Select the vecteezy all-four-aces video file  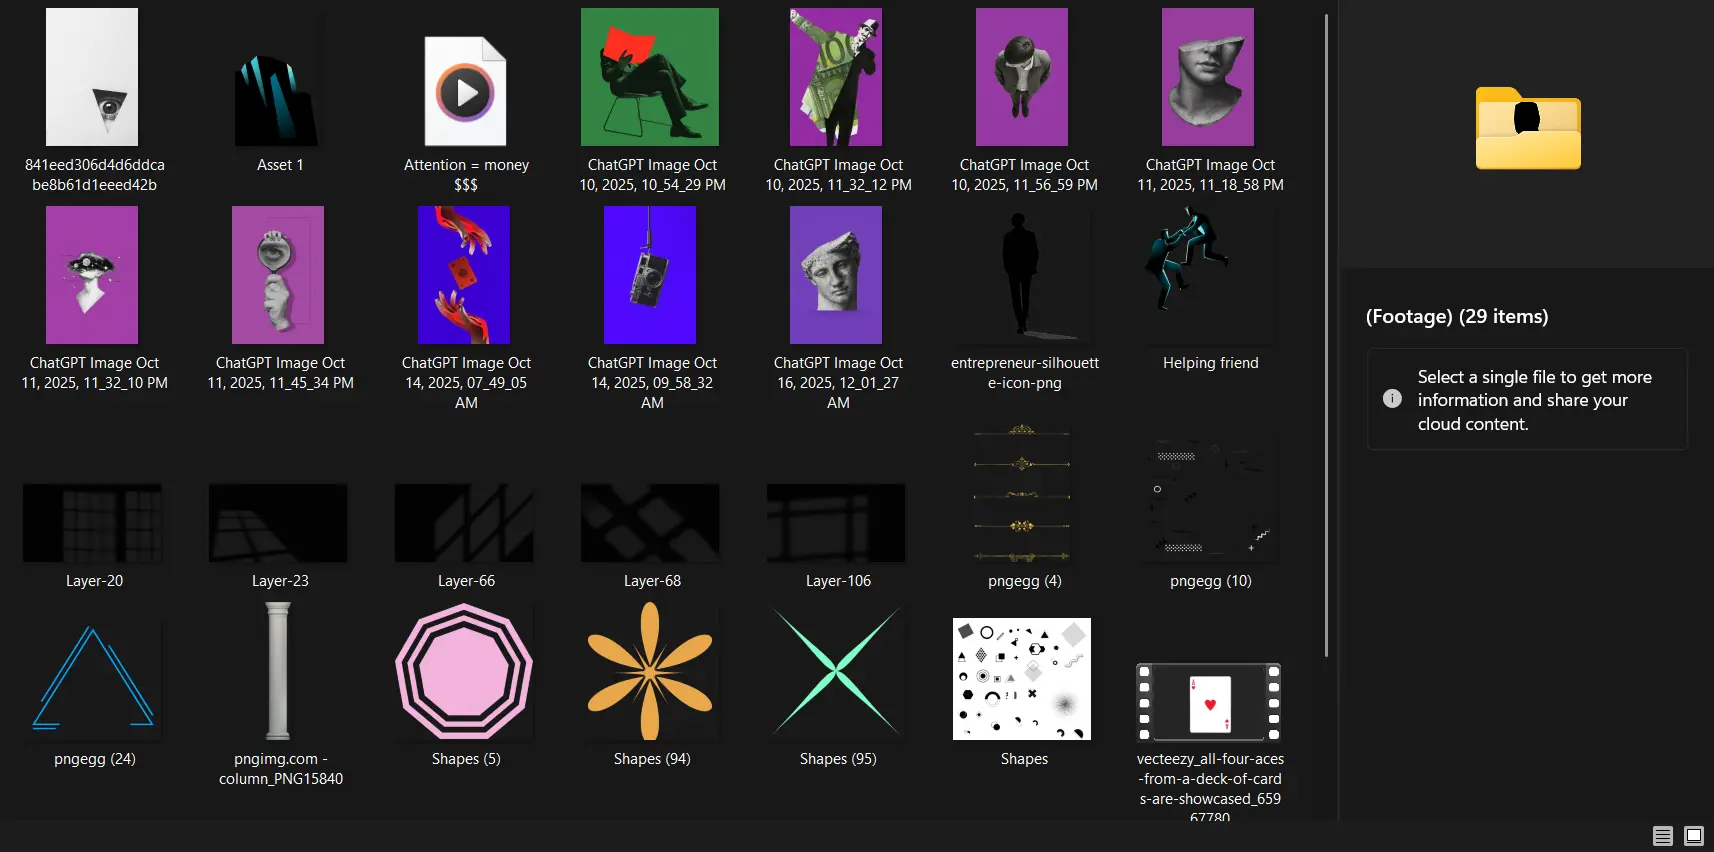[x=1209, y=703]
